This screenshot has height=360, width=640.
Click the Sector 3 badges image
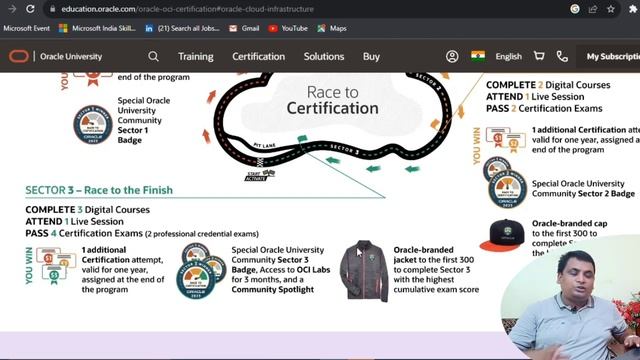[201, 270]
